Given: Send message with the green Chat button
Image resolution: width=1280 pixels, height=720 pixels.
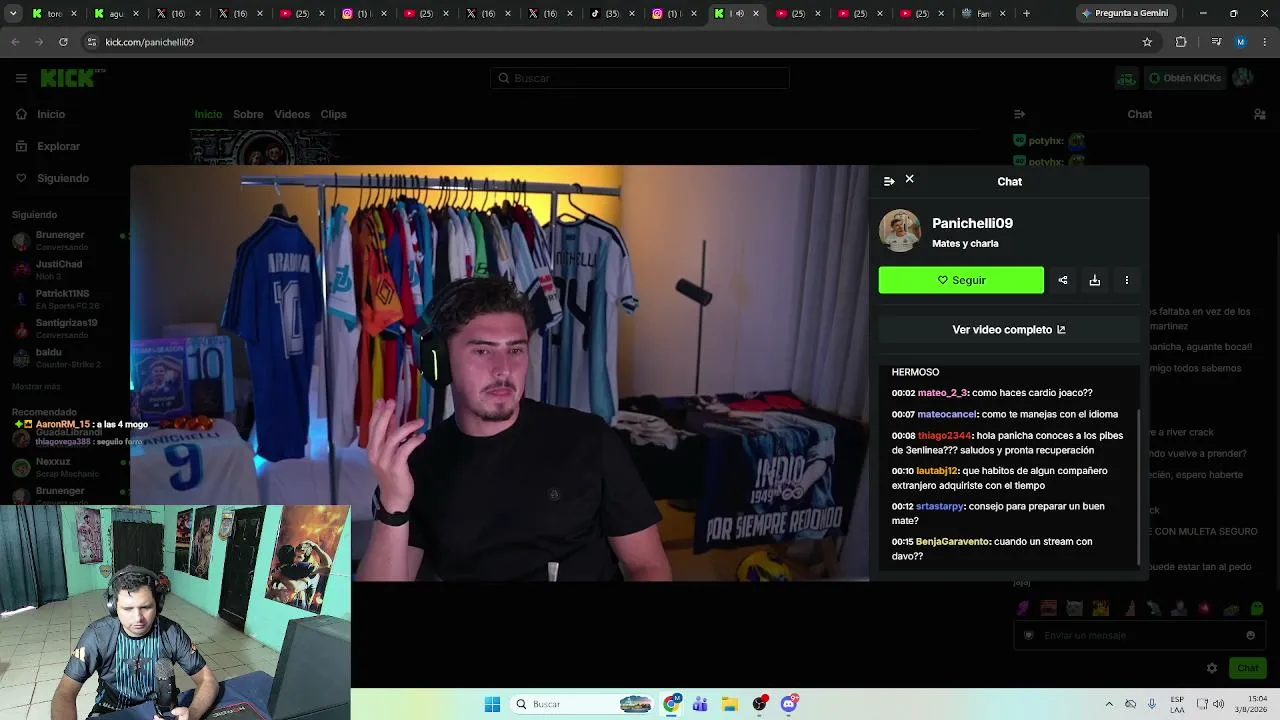Looking at the screenshot, I should click(x=1248, y=668).
